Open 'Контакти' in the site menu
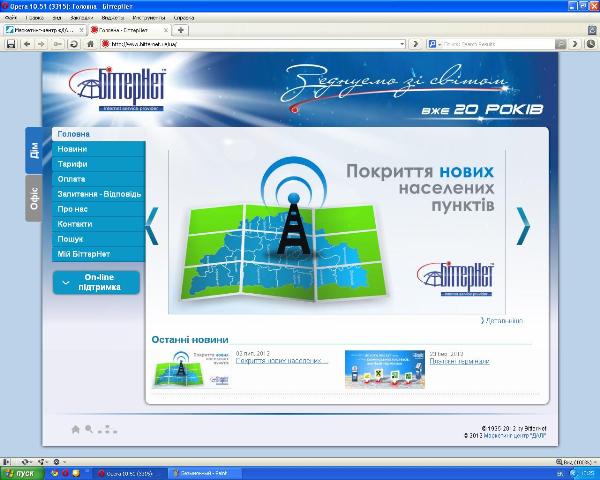 (98, 224)
